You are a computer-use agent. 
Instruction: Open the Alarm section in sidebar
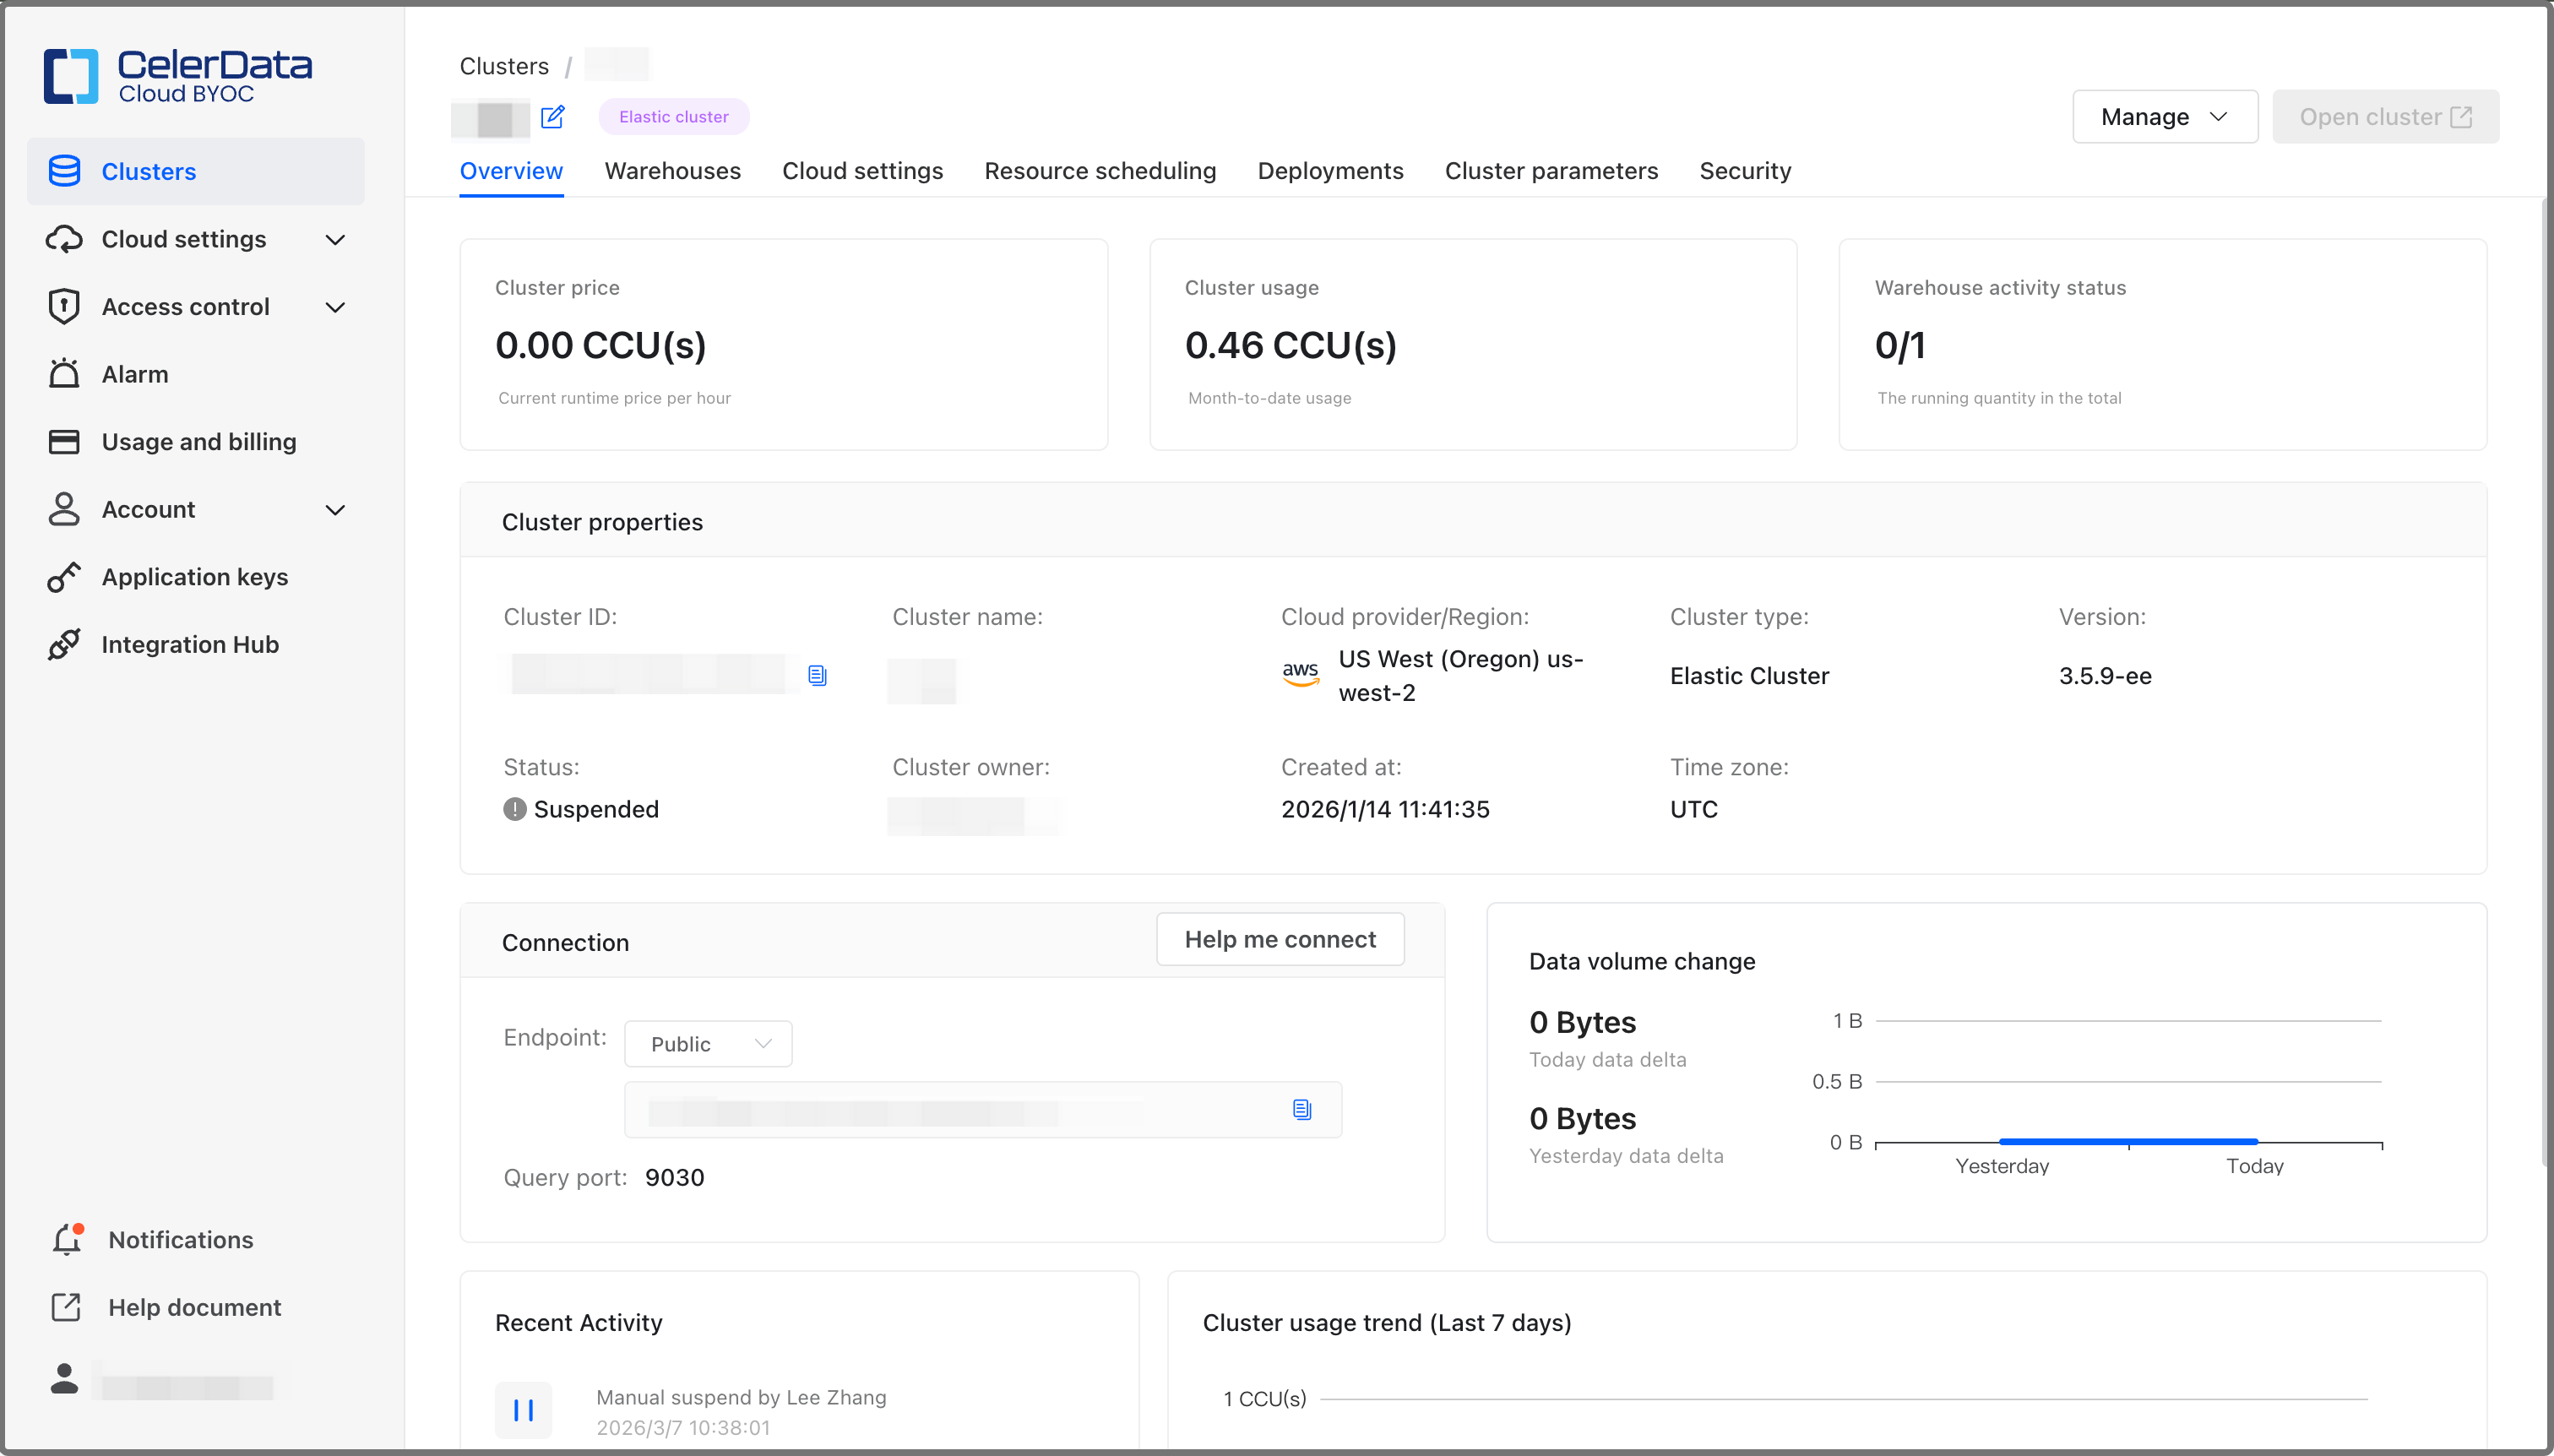[137, 374]
